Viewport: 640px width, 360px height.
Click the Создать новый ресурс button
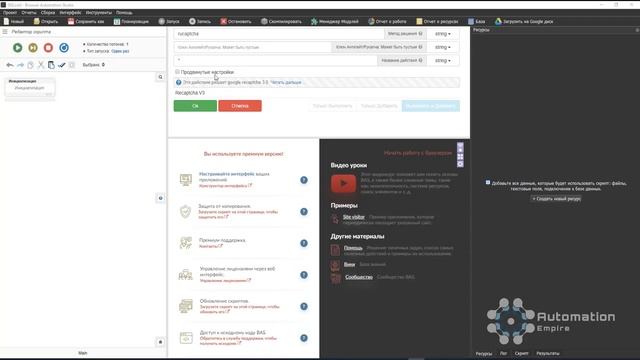click(x=556, y=199)
